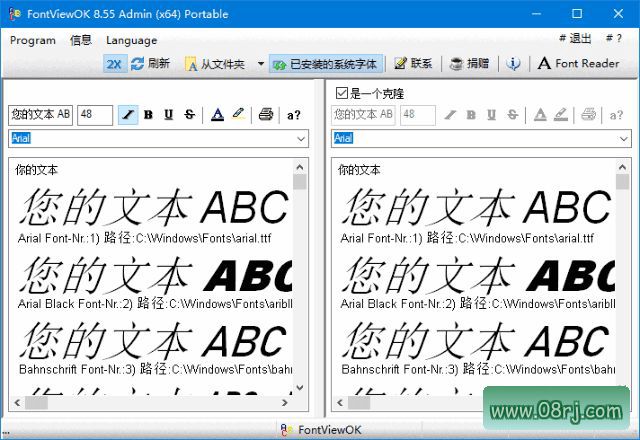
Task: Uncheck the 是一个克隆 clone checkbox
Action: click(x=341, y=93)
